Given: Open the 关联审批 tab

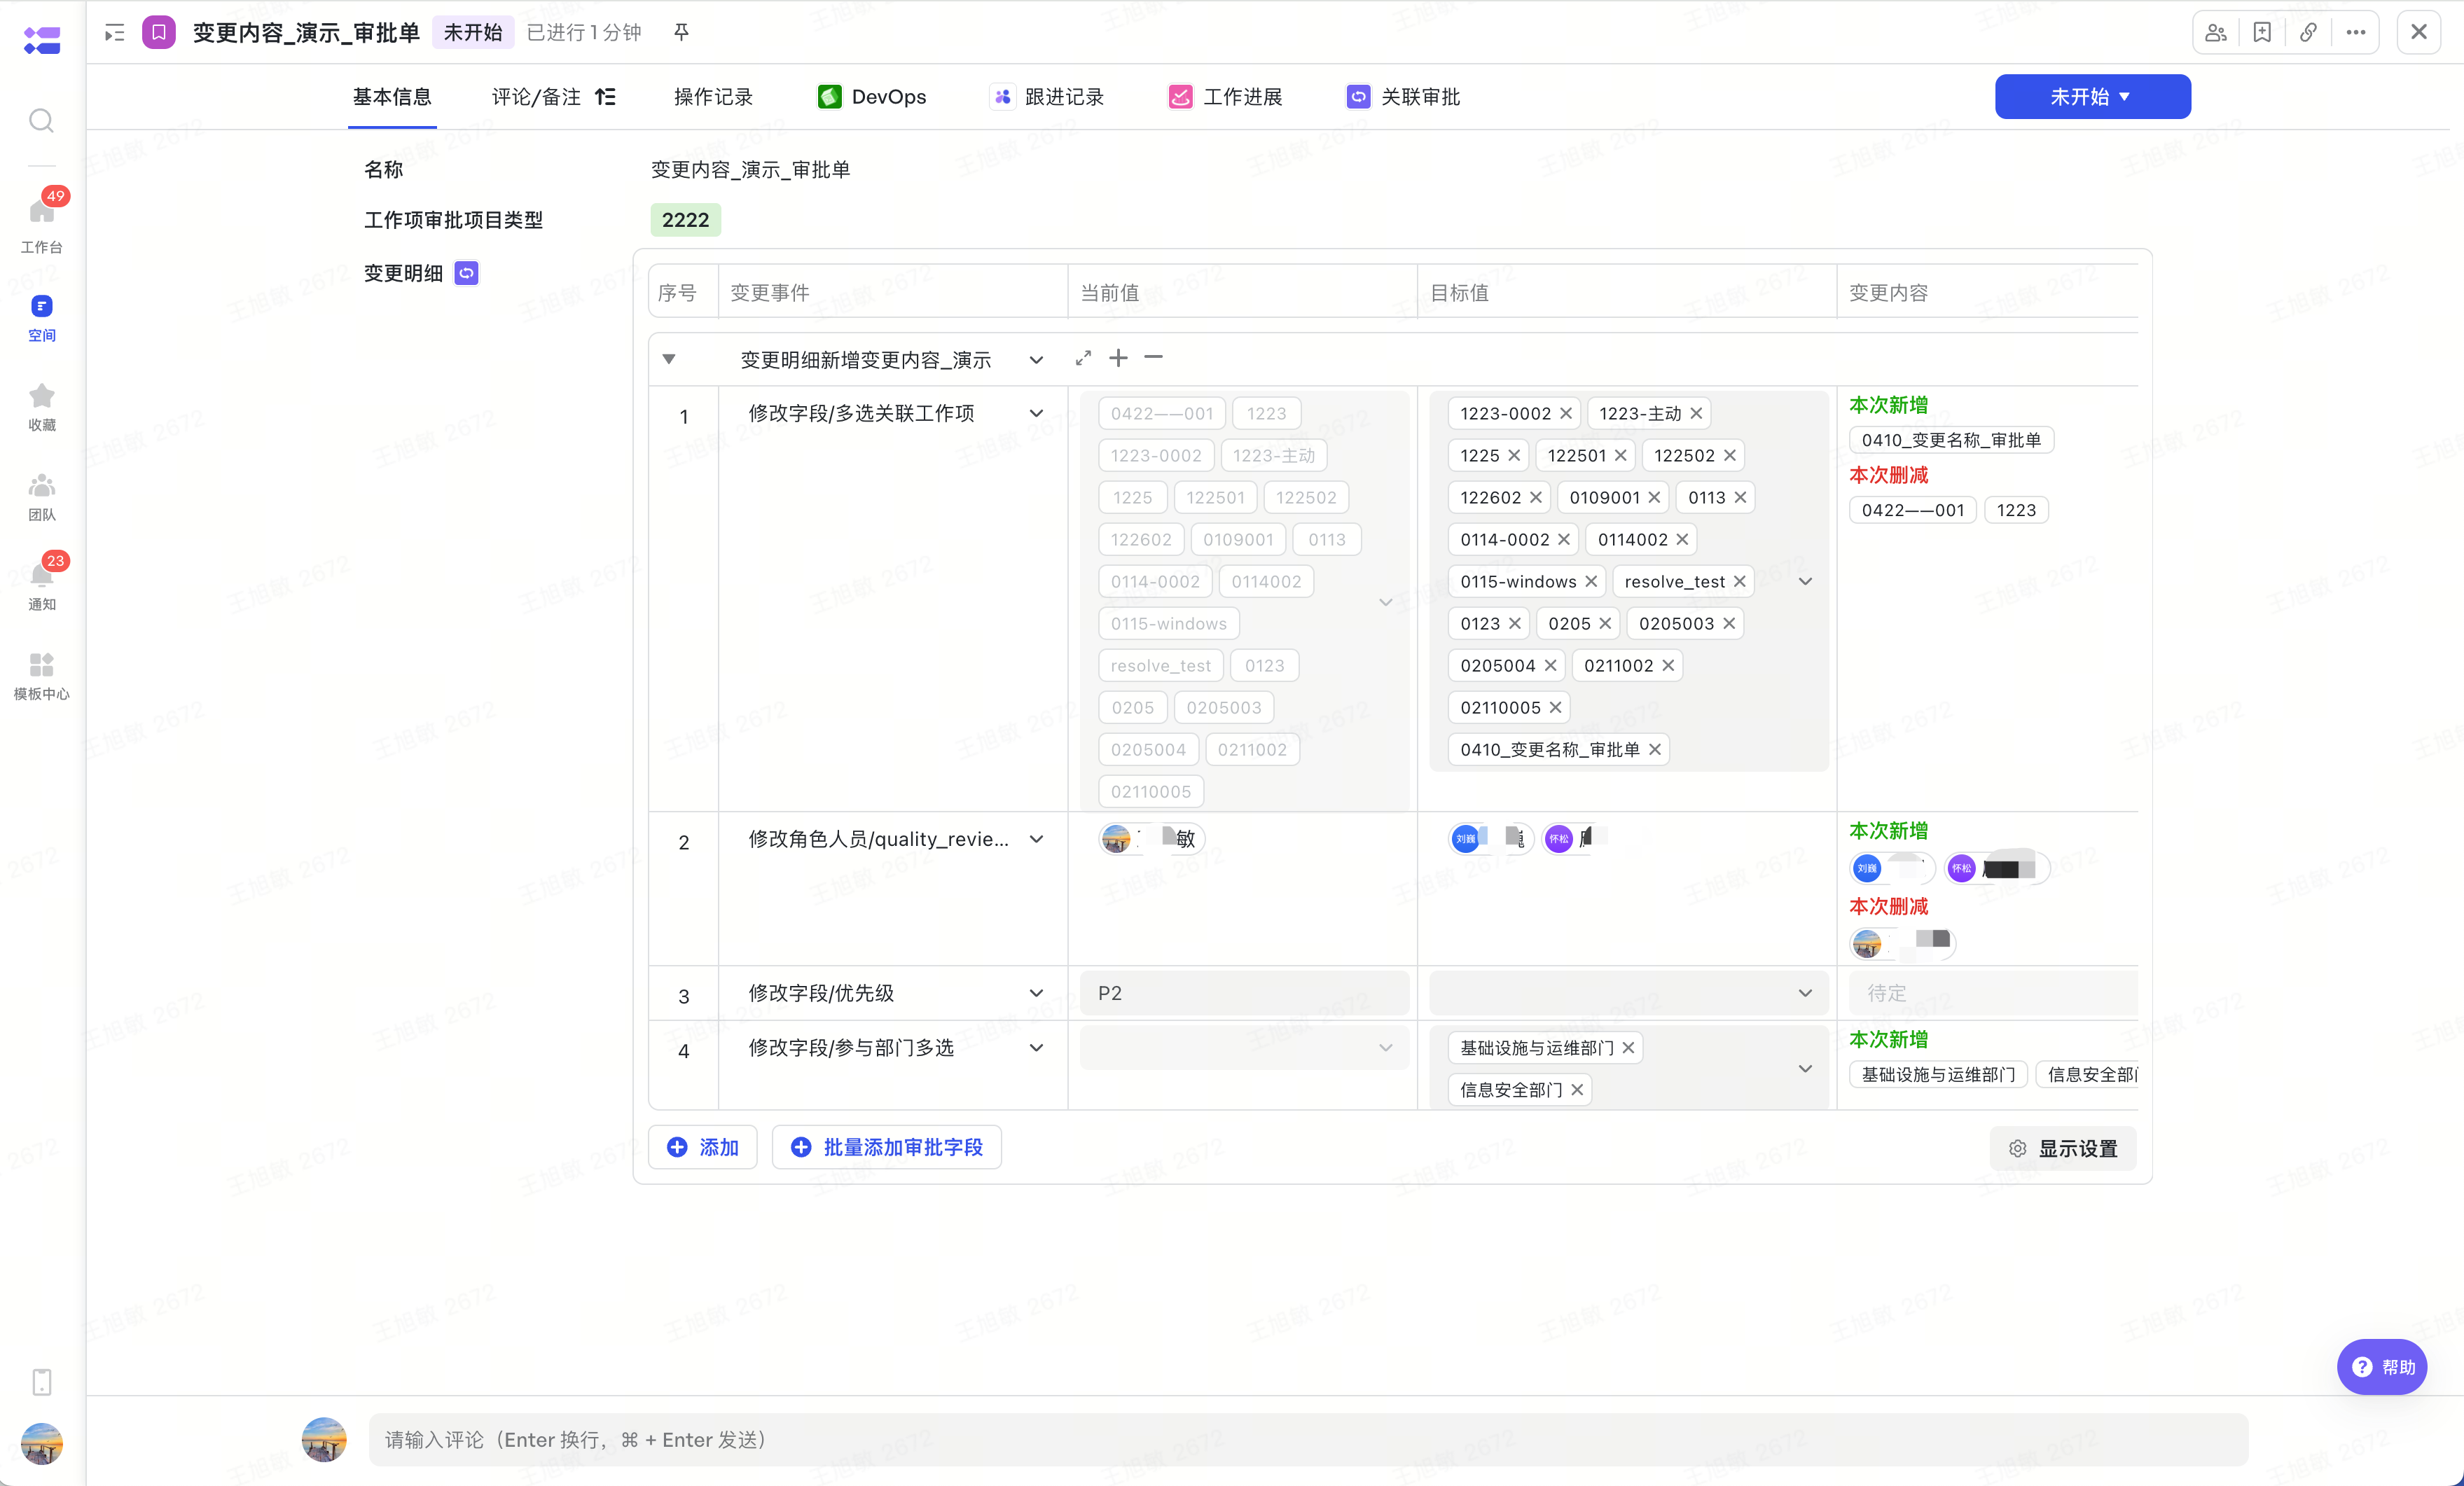Looking at the screenshot, I should pyautogui.click(x=1403, y=97).
